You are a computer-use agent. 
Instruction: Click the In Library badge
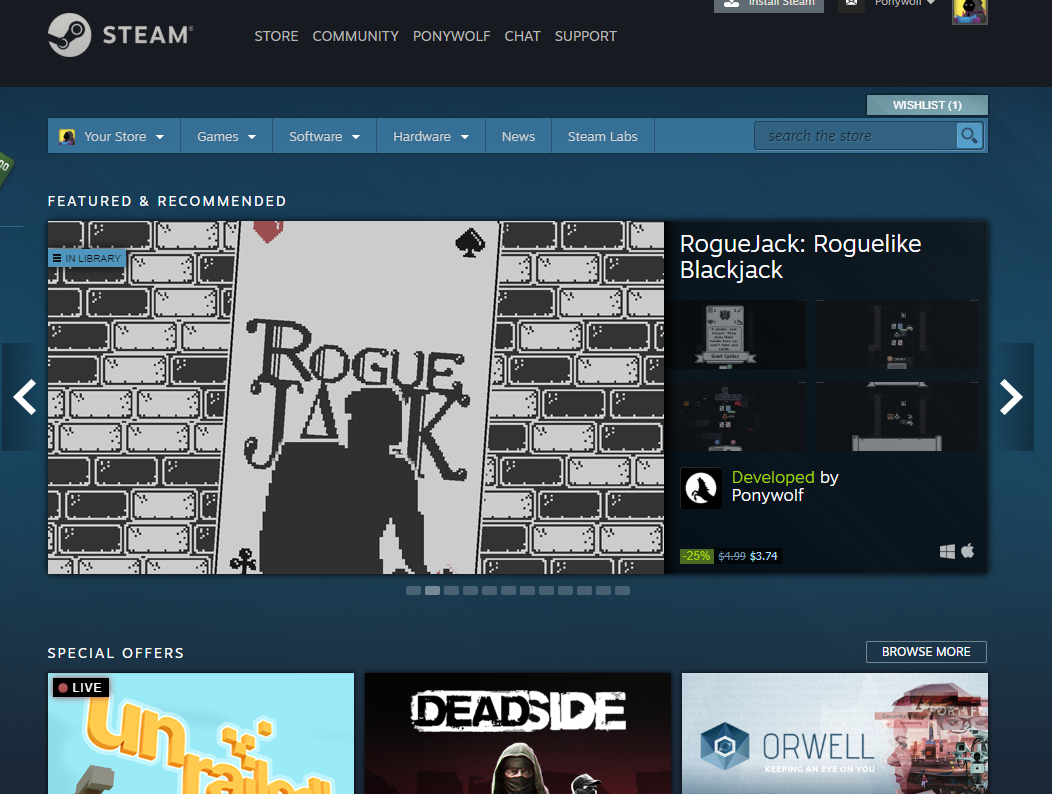87,258
